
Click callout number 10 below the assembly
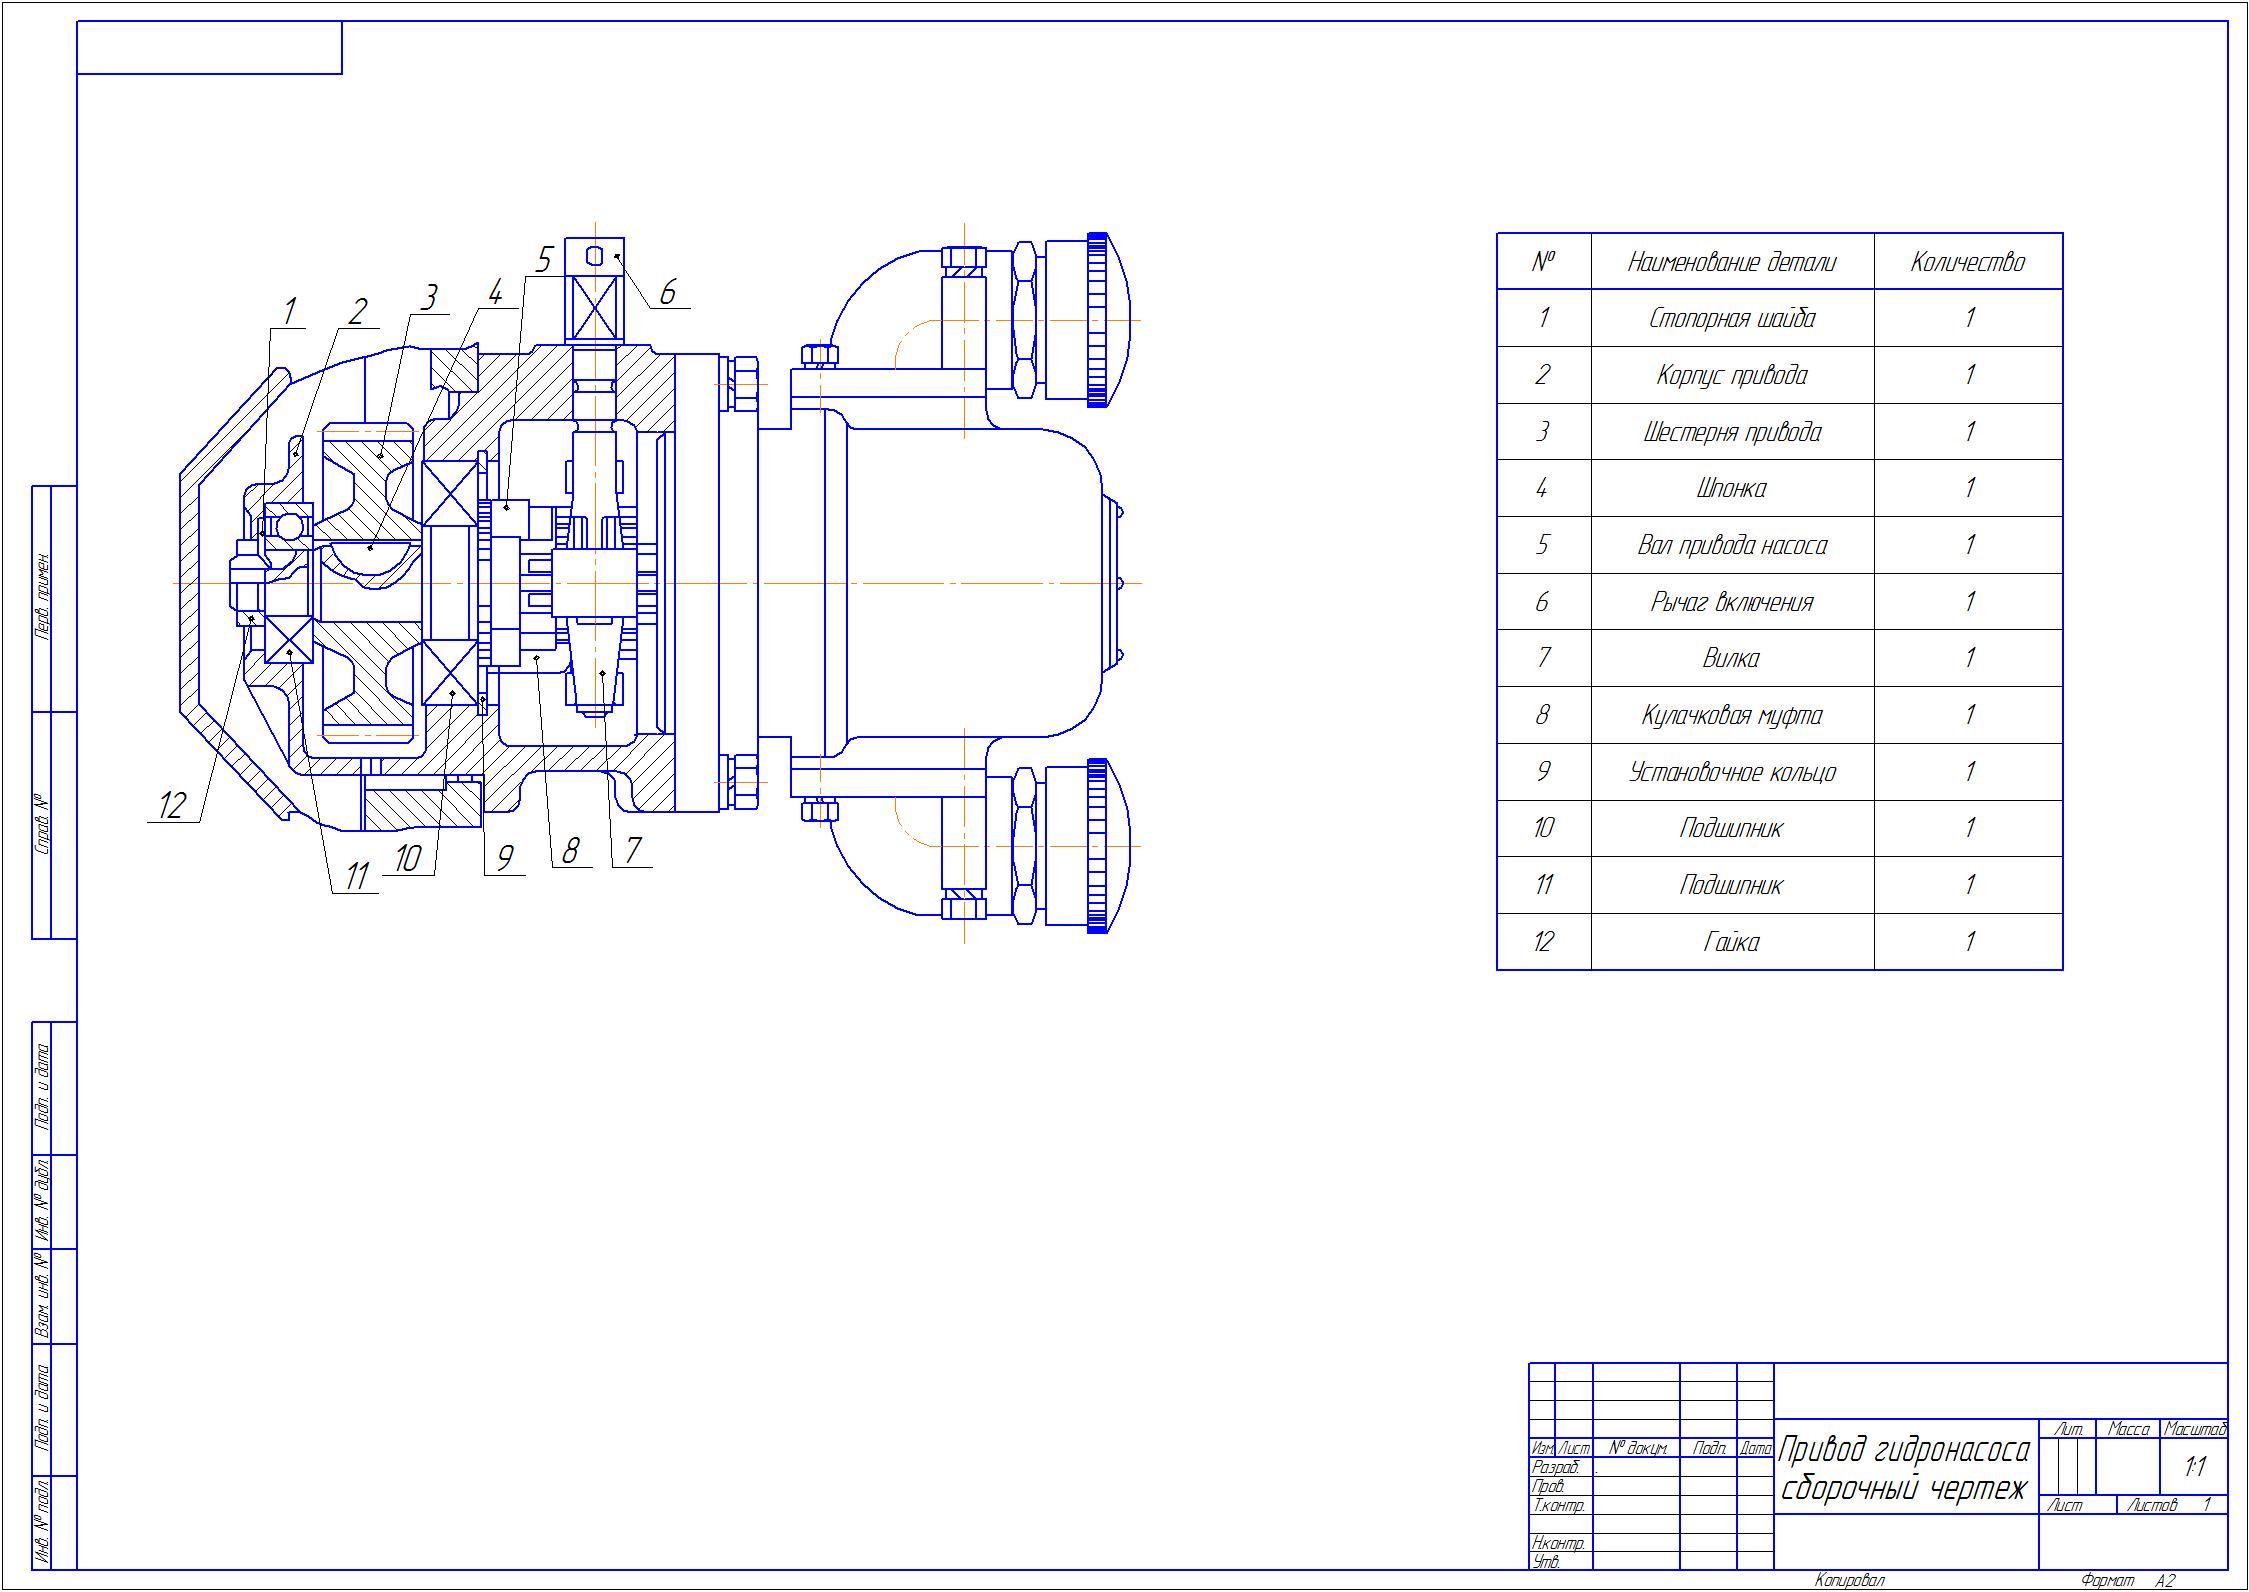coord(408,858)
